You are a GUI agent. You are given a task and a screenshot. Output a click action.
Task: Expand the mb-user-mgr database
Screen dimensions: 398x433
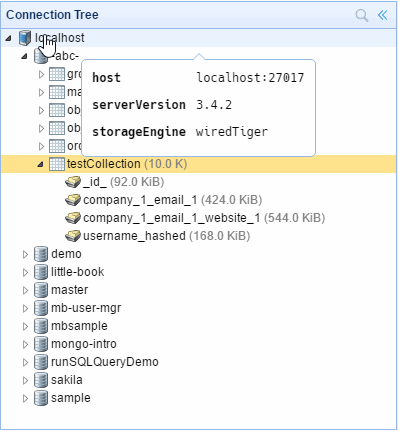25,308
